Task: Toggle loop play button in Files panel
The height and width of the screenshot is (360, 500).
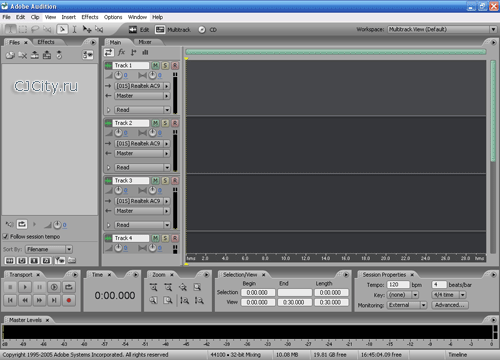Action: point(22,224)
